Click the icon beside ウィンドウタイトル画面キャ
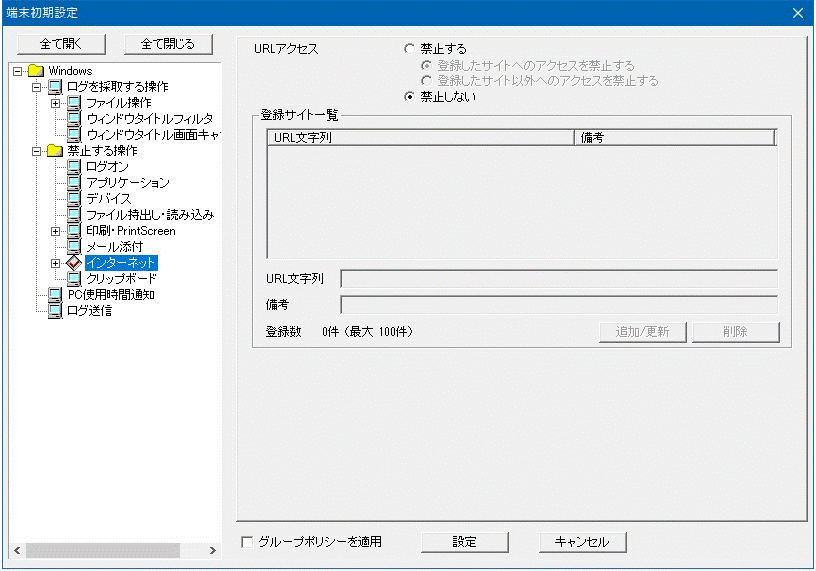This screenshot has height=571, width=816. [x=74, y=135]
